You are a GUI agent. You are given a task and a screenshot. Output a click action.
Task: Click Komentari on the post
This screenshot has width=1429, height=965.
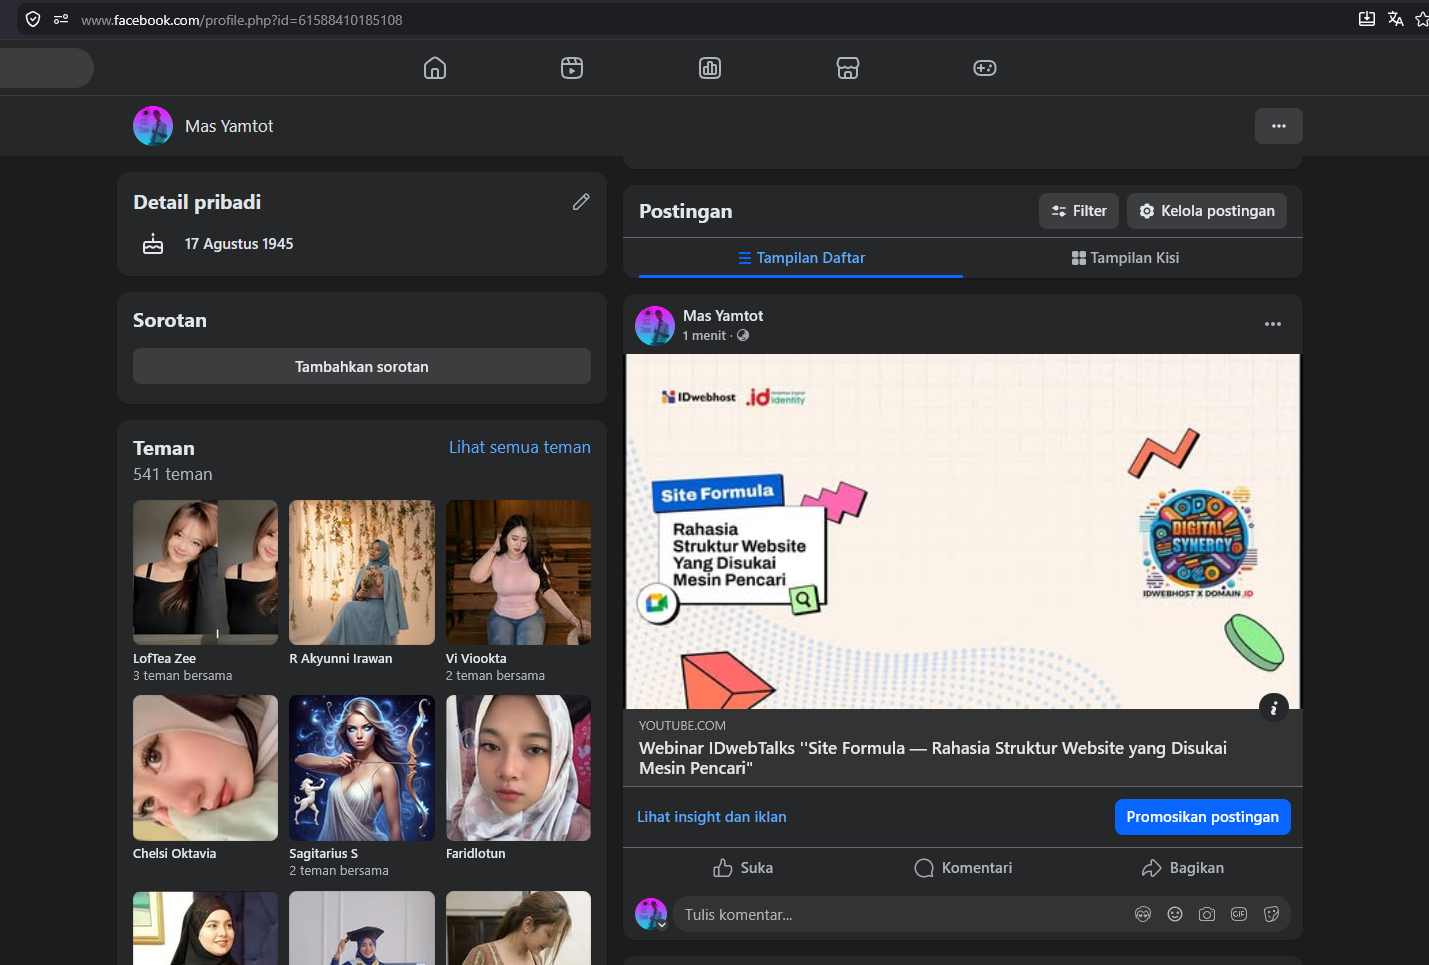(x=963, y=868)
